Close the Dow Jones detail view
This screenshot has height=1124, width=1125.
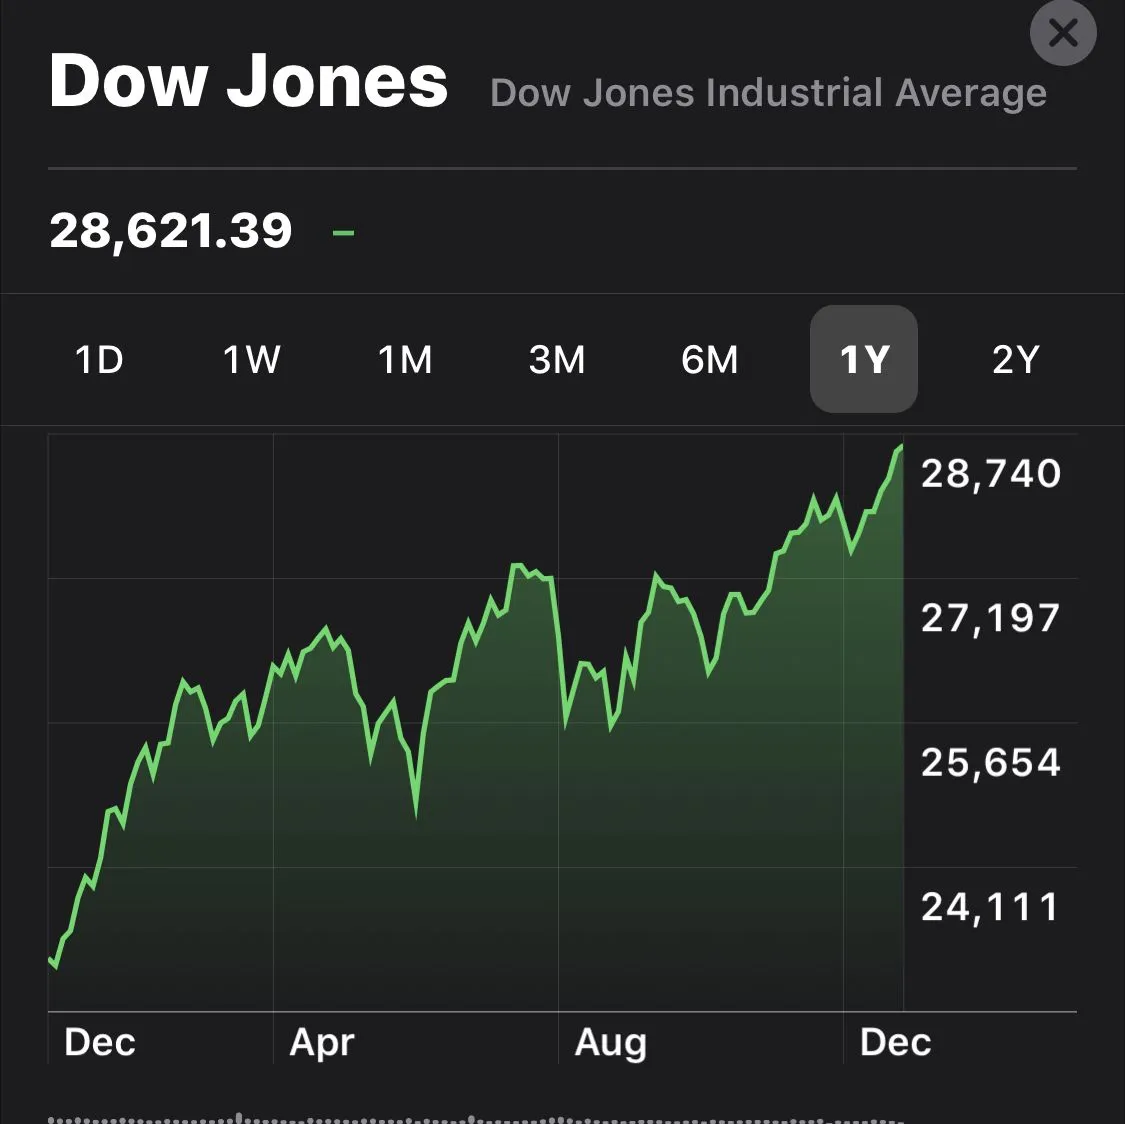click(1062, 33)
